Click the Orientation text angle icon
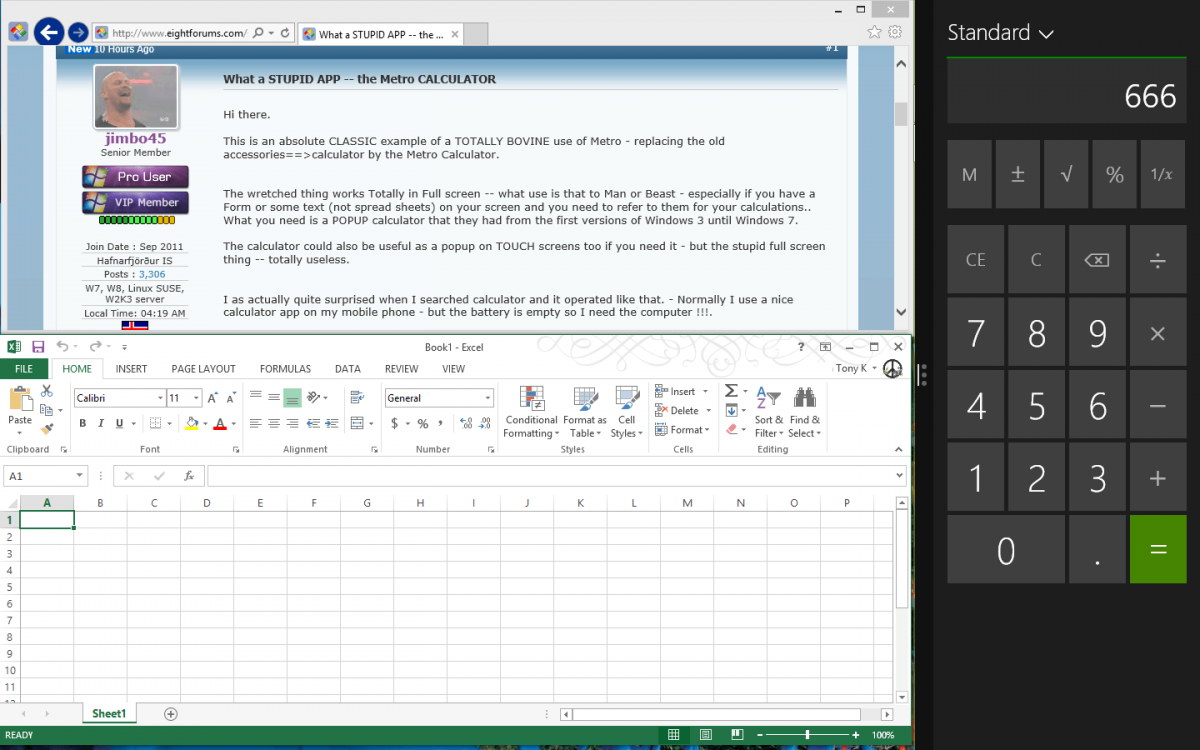The image size is (1200, 750). 313,398
